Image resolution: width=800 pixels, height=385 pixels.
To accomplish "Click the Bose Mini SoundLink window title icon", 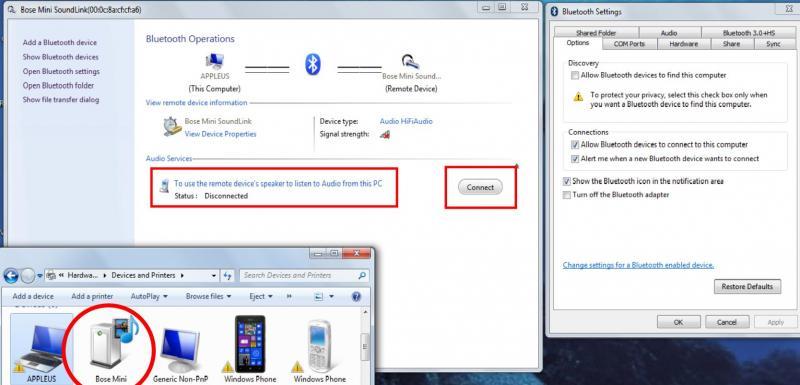I will pos(12,10).
